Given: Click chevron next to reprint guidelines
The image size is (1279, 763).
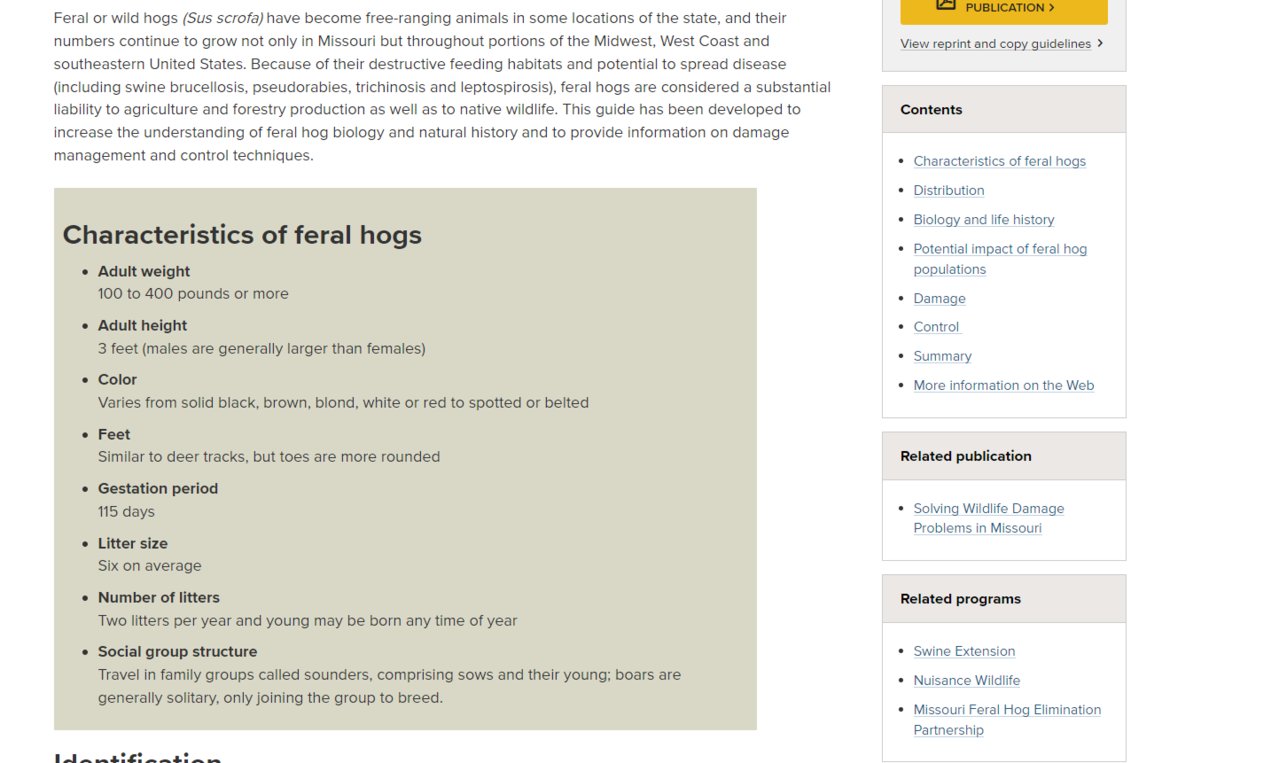Looking at the screenshot, I should click(1100, 44).
